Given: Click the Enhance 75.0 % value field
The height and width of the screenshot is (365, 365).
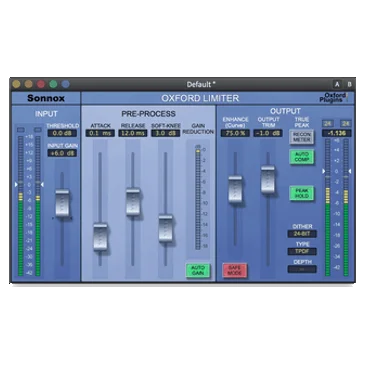Looking at the screenshot, I should [235, 133].
